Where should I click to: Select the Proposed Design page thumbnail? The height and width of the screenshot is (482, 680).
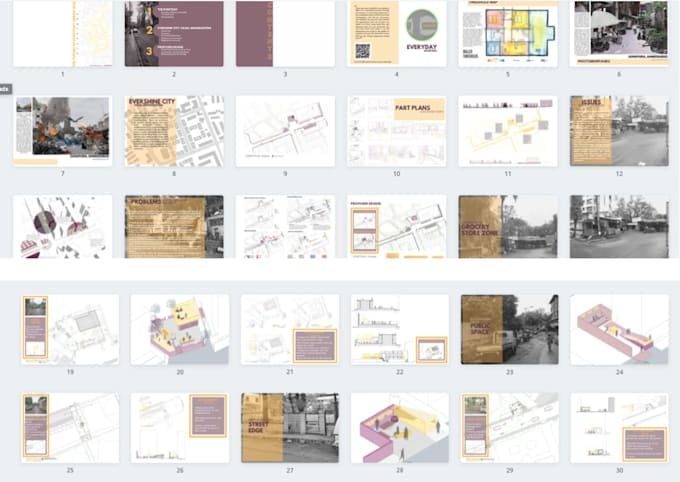coord(396,226)
